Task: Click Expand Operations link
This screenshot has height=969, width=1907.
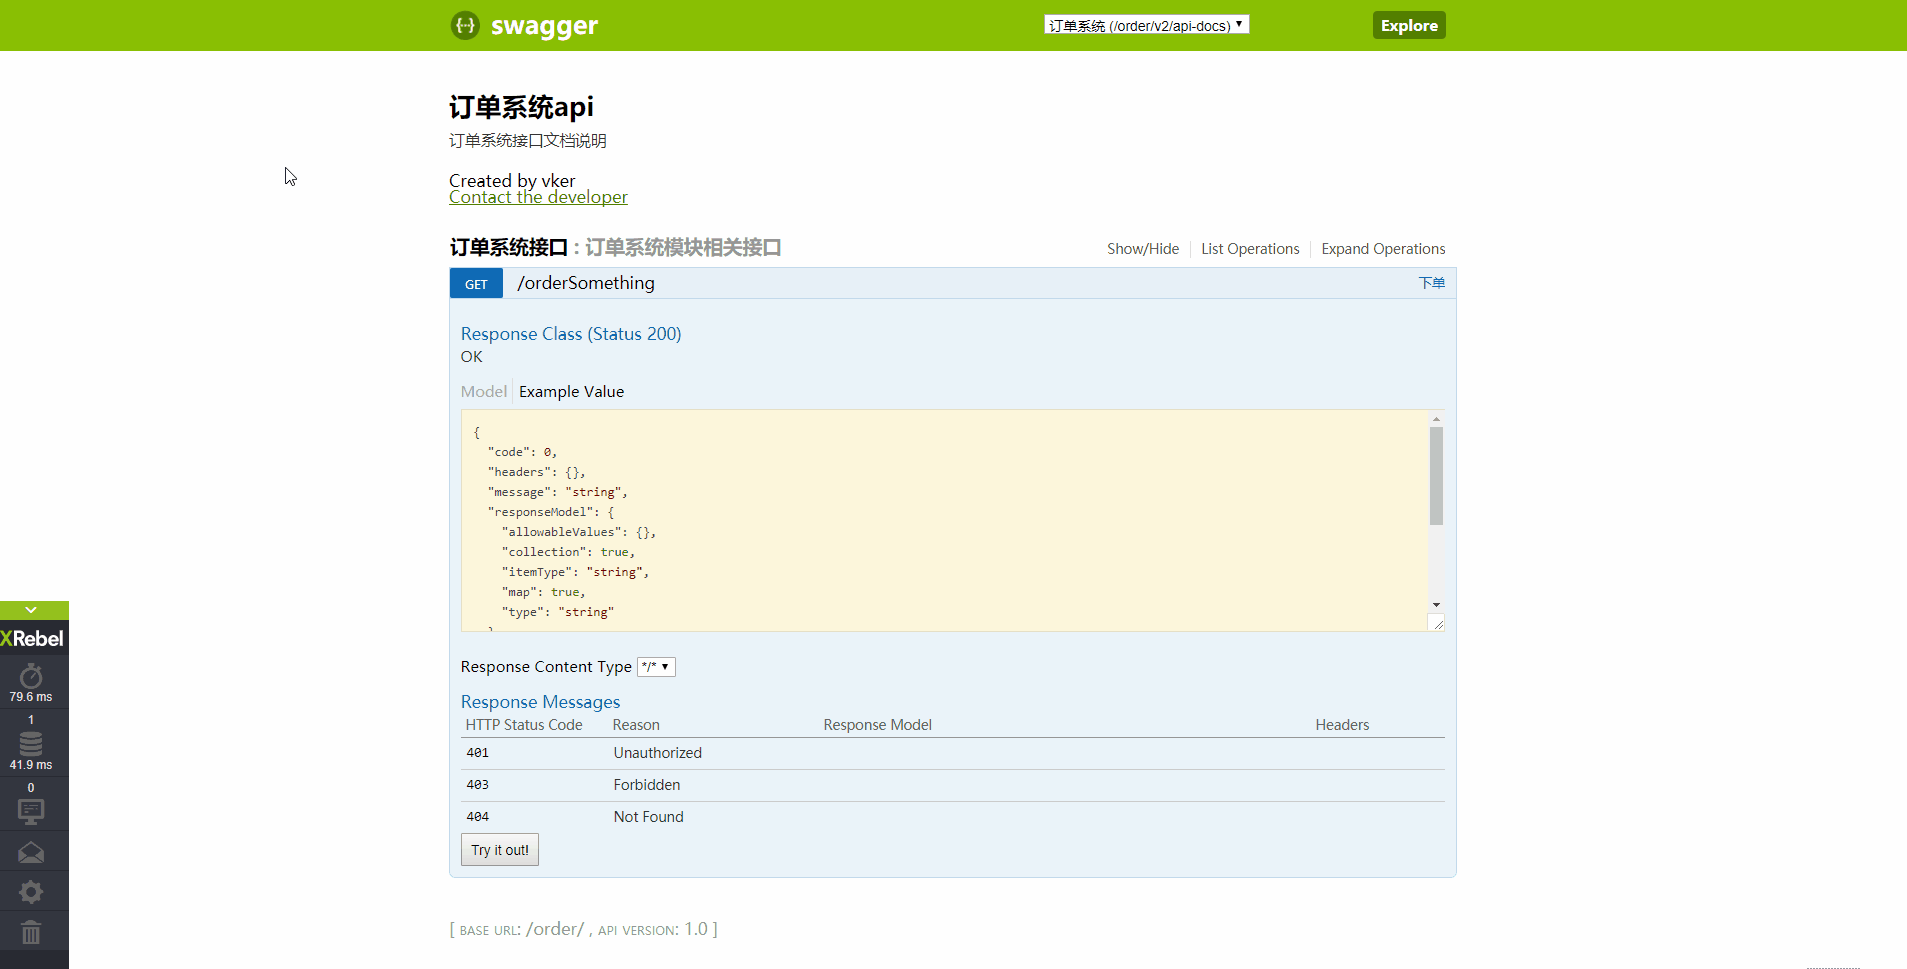Action: tap(1383, 249)
